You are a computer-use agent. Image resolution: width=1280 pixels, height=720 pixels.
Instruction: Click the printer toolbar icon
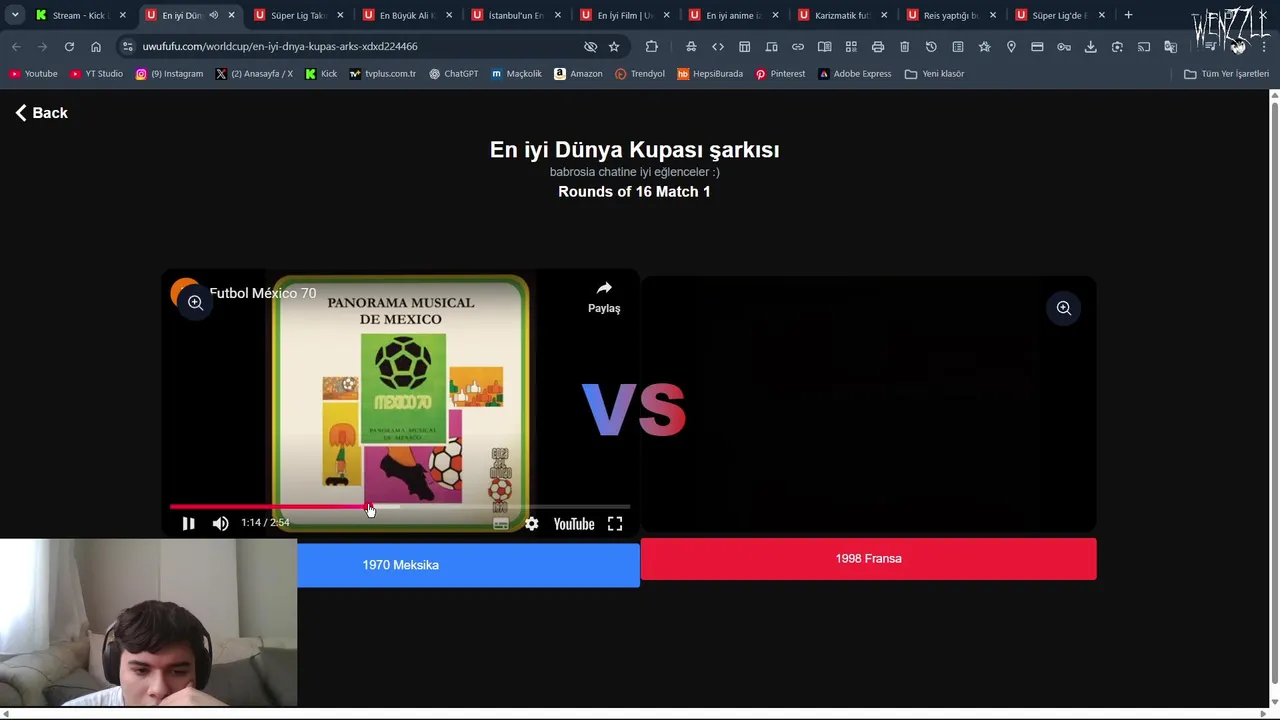878,46
